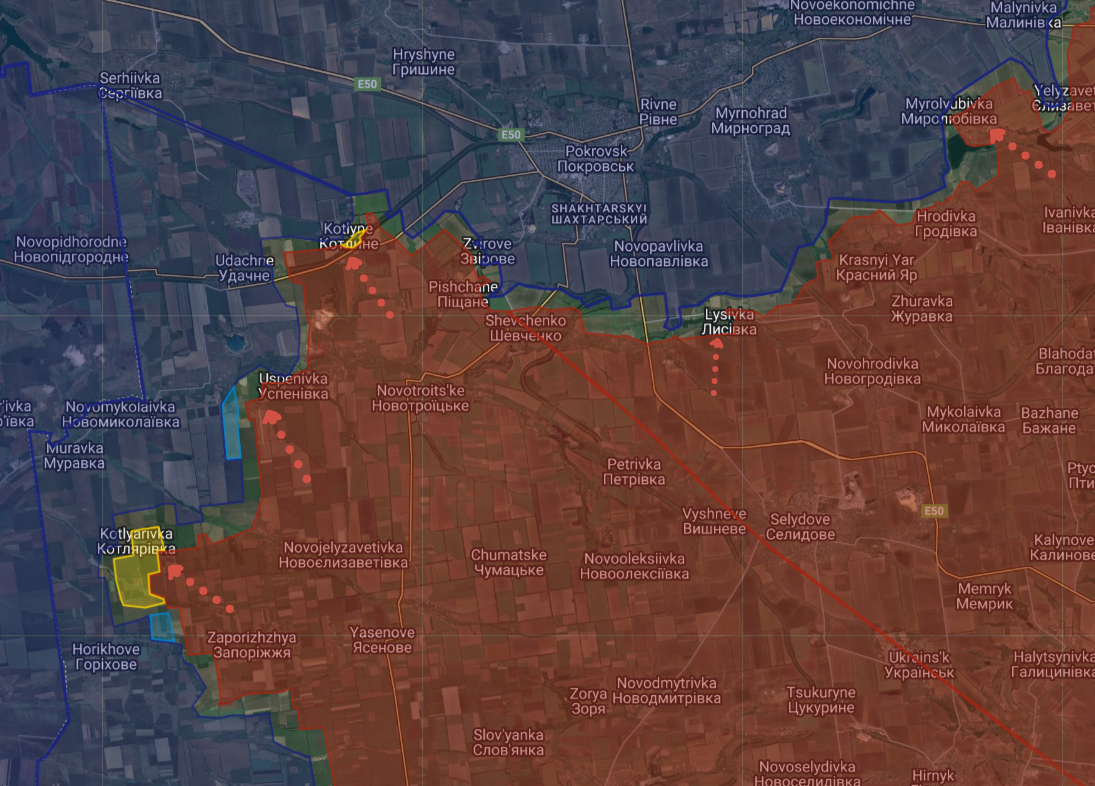The height and width of the screenshot is (786, 1095).
Task: Click the Slov'yanka label
Action: point(508,743)
